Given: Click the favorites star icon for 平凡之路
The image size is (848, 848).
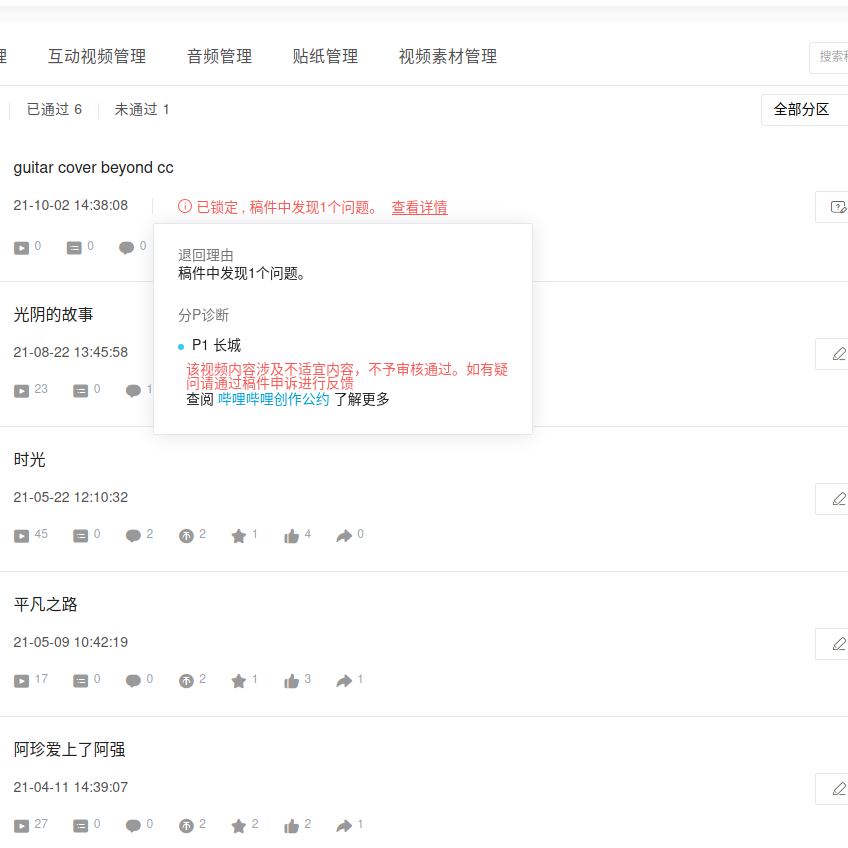Looking at the screenshot, I should [238, 681].
